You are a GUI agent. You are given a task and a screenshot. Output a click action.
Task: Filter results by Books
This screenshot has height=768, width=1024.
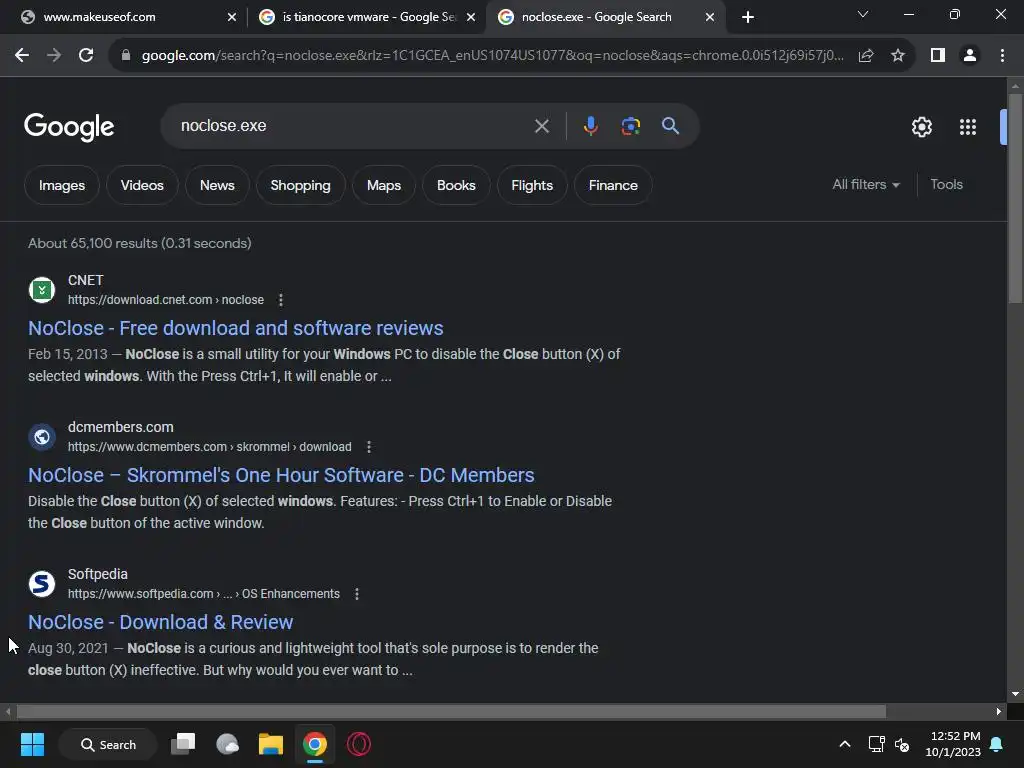pos(456,185)
